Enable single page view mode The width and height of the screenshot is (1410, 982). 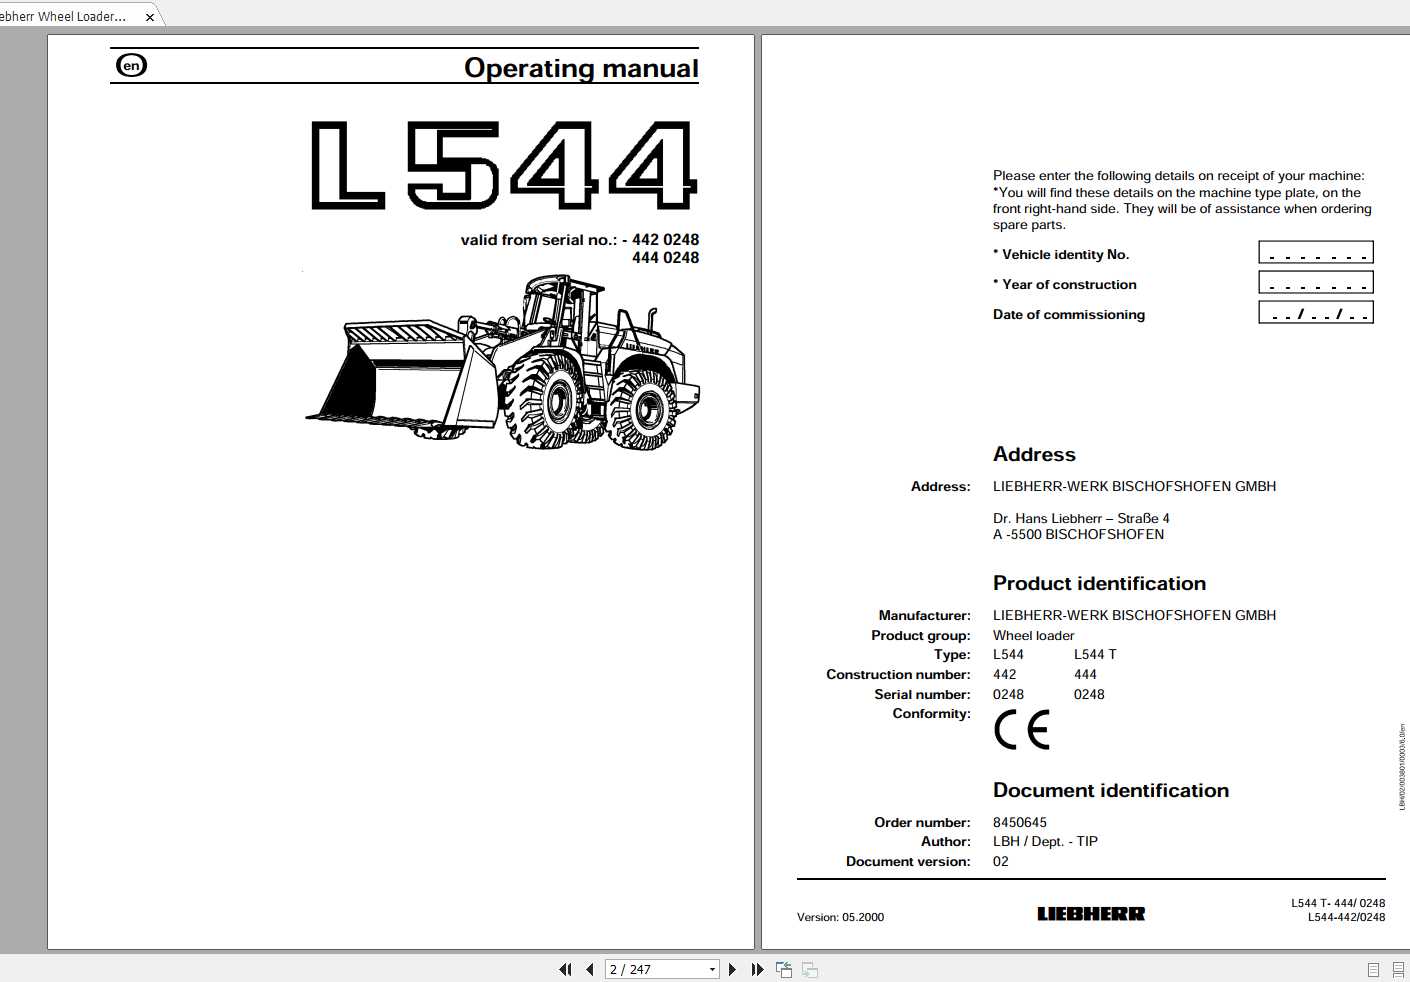click(x=1372, y=969)
